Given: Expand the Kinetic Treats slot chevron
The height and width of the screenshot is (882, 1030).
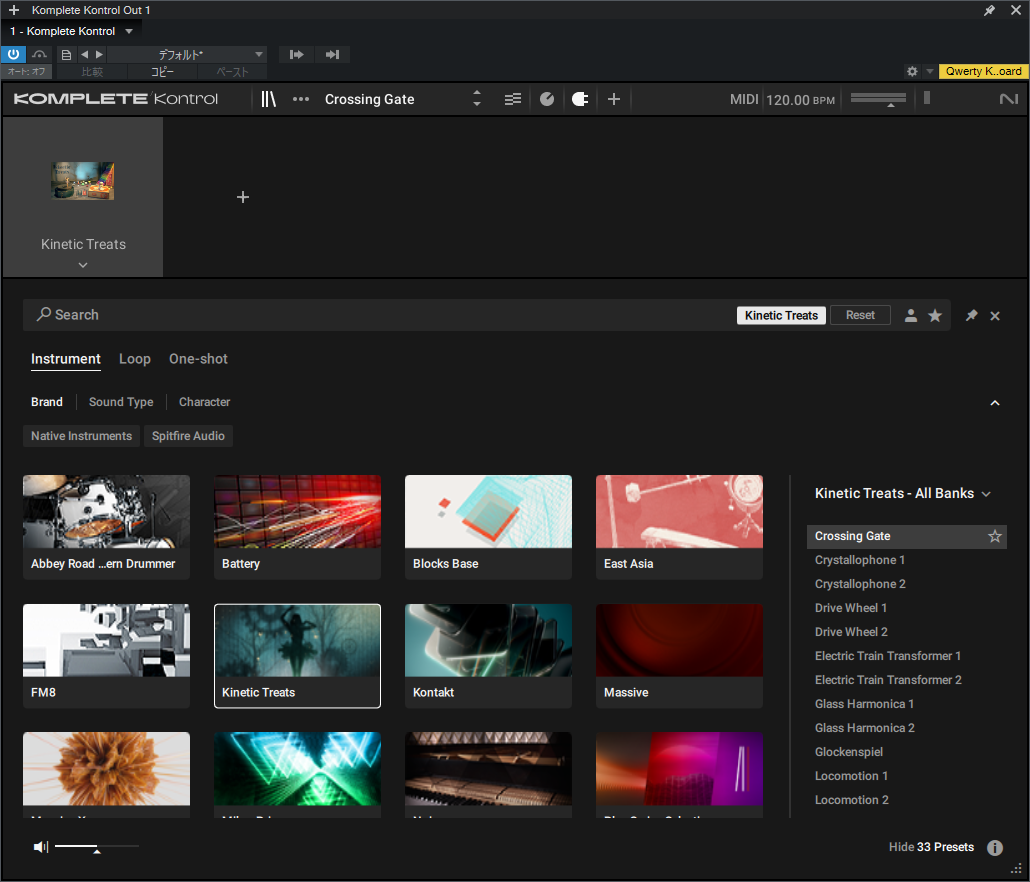Looking at the screenshot, I should 83,265.
